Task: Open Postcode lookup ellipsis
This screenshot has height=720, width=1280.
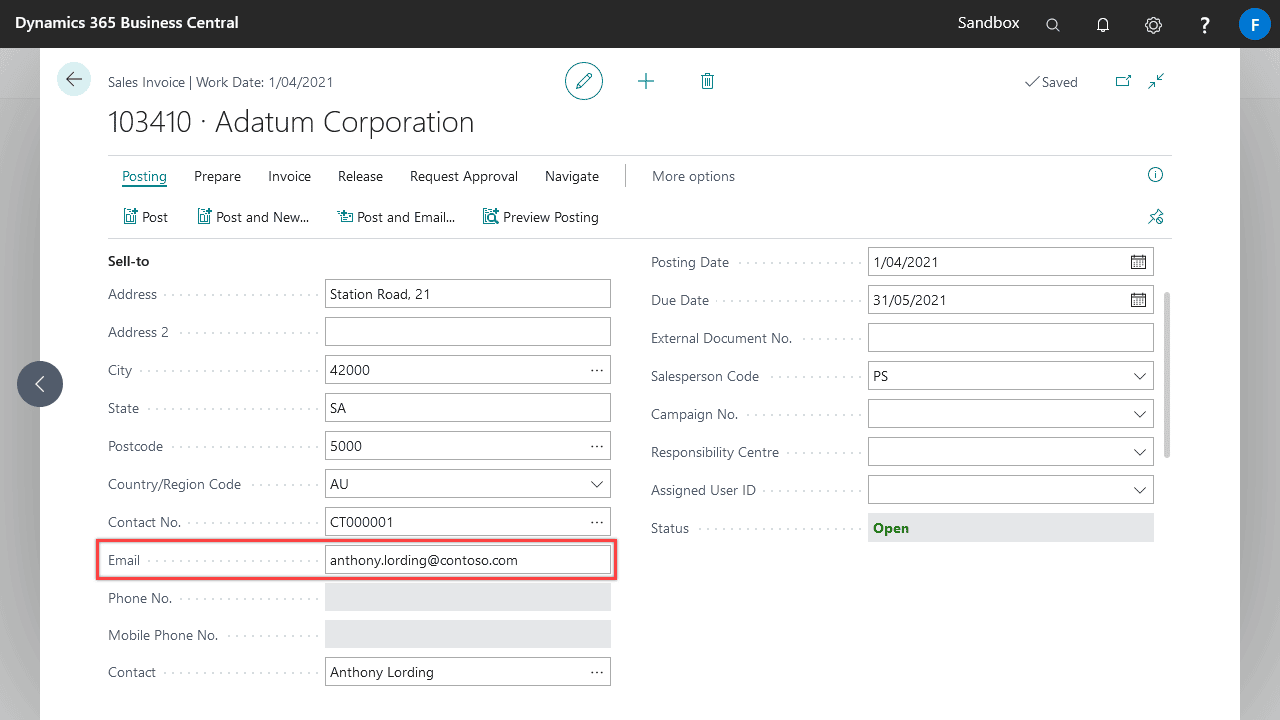Action: (x=597, y=446)
